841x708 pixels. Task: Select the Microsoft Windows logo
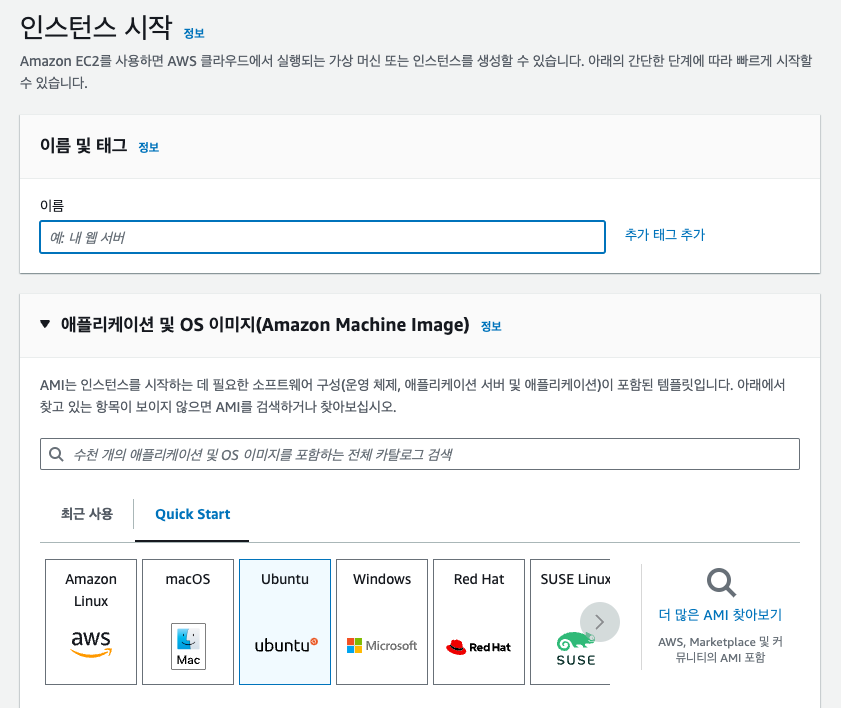point(382,645)
